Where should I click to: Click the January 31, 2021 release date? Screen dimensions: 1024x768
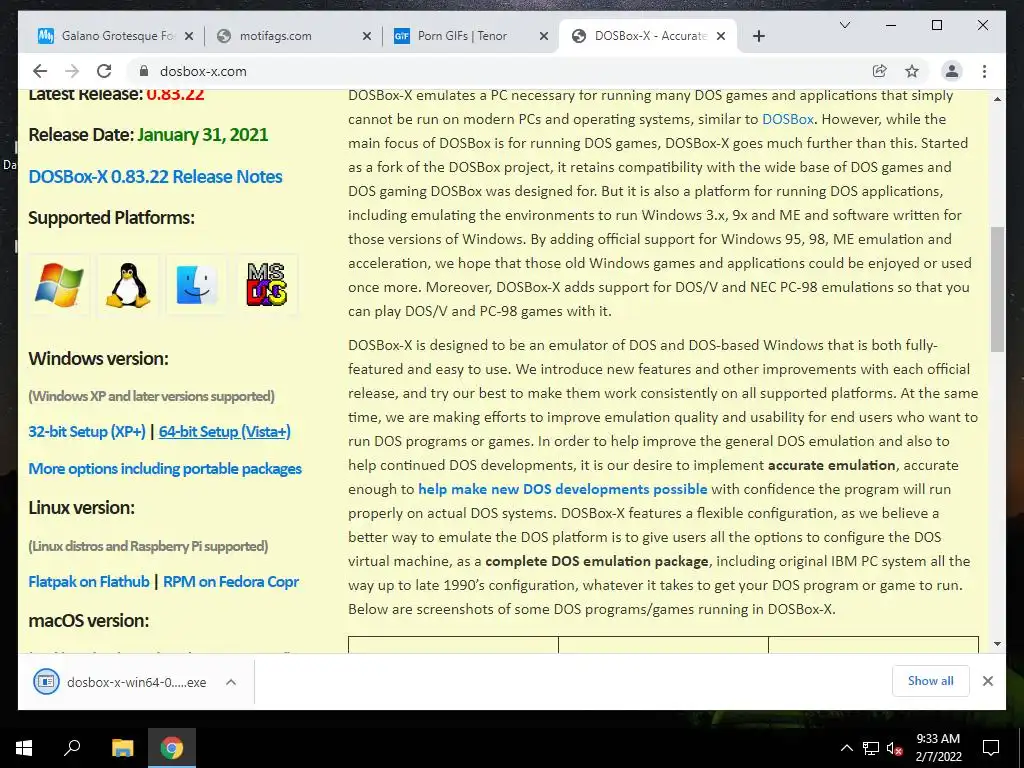pyautogui.click(x=202, y=135)
